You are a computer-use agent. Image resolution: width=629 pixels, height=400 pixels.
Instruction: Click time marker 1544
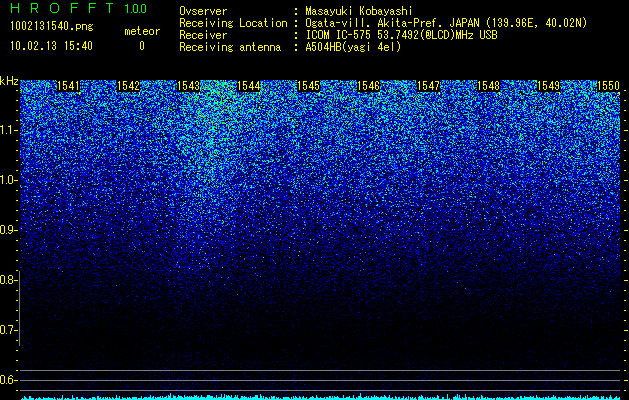(249, 86)
